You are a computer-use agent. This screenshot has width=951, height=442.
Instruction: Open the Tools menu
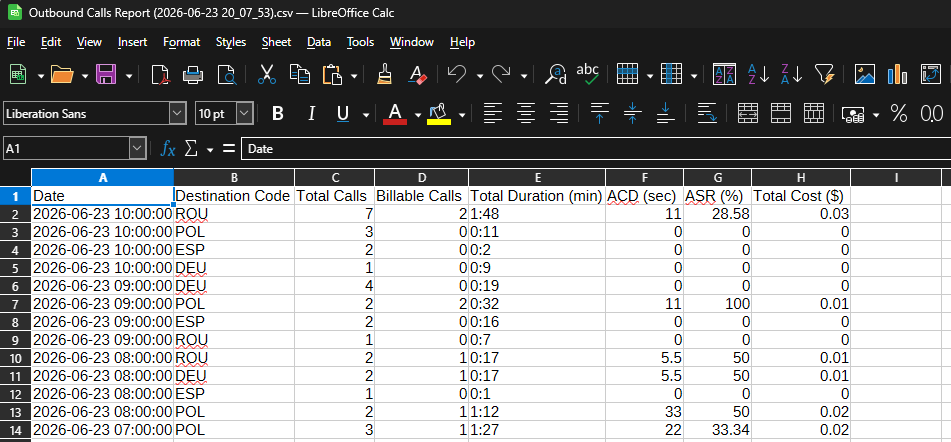coord(360,42)
